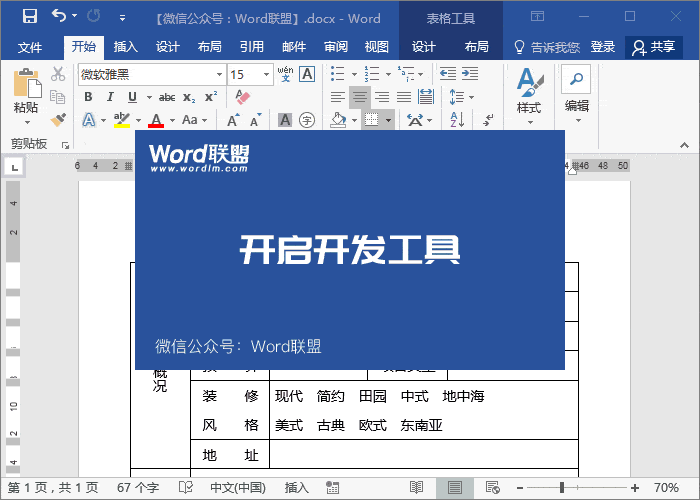
Task: Toggle Italic formatting
Action: (110, 97)
